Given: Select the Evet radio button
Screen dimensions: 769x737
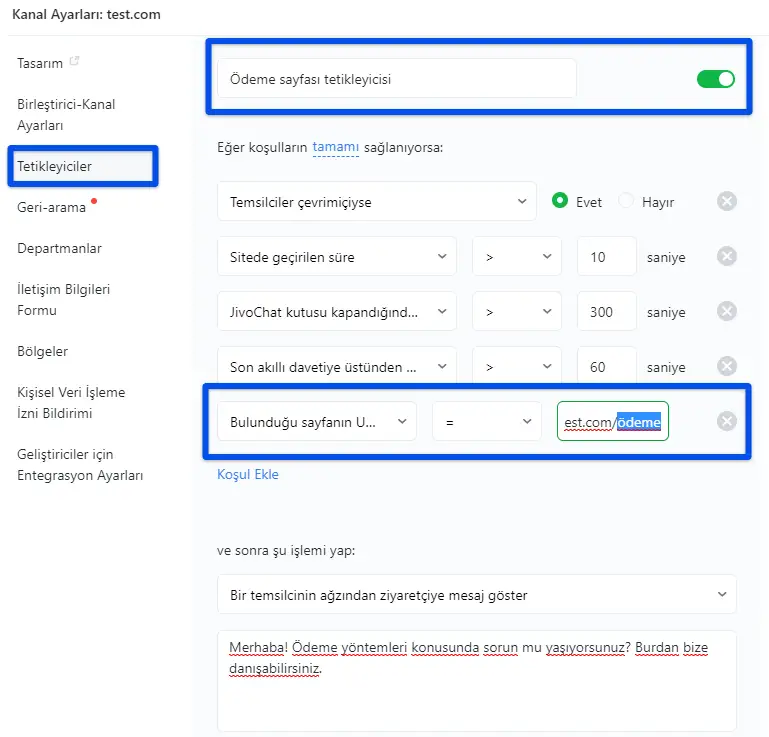Looking at the screenshot, I should coord(561,201).
